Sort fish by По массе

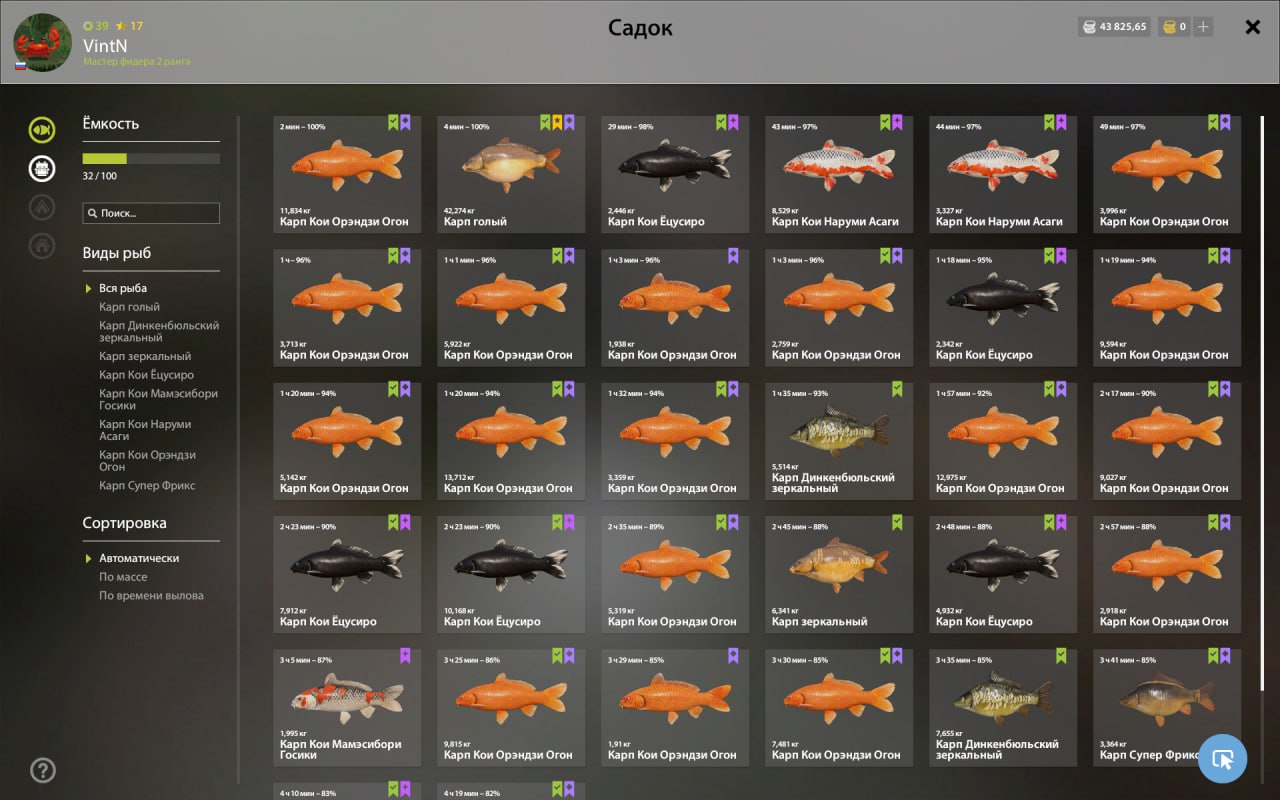click(123, 577)
